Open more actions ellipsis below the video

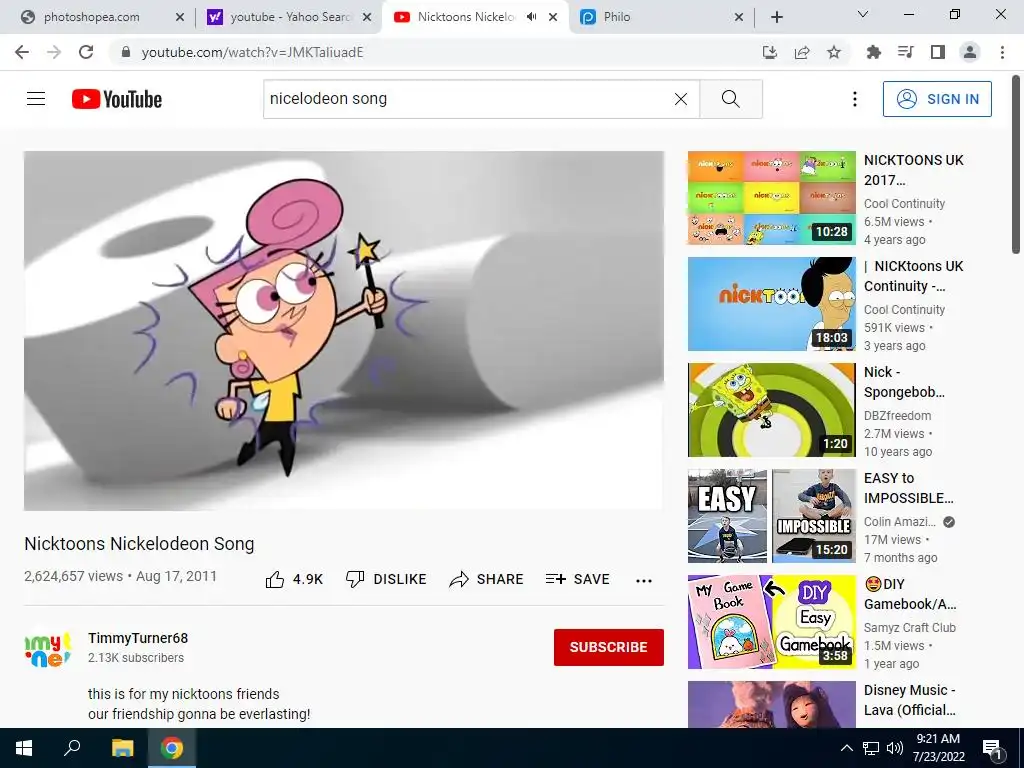(x=644, y=581)
